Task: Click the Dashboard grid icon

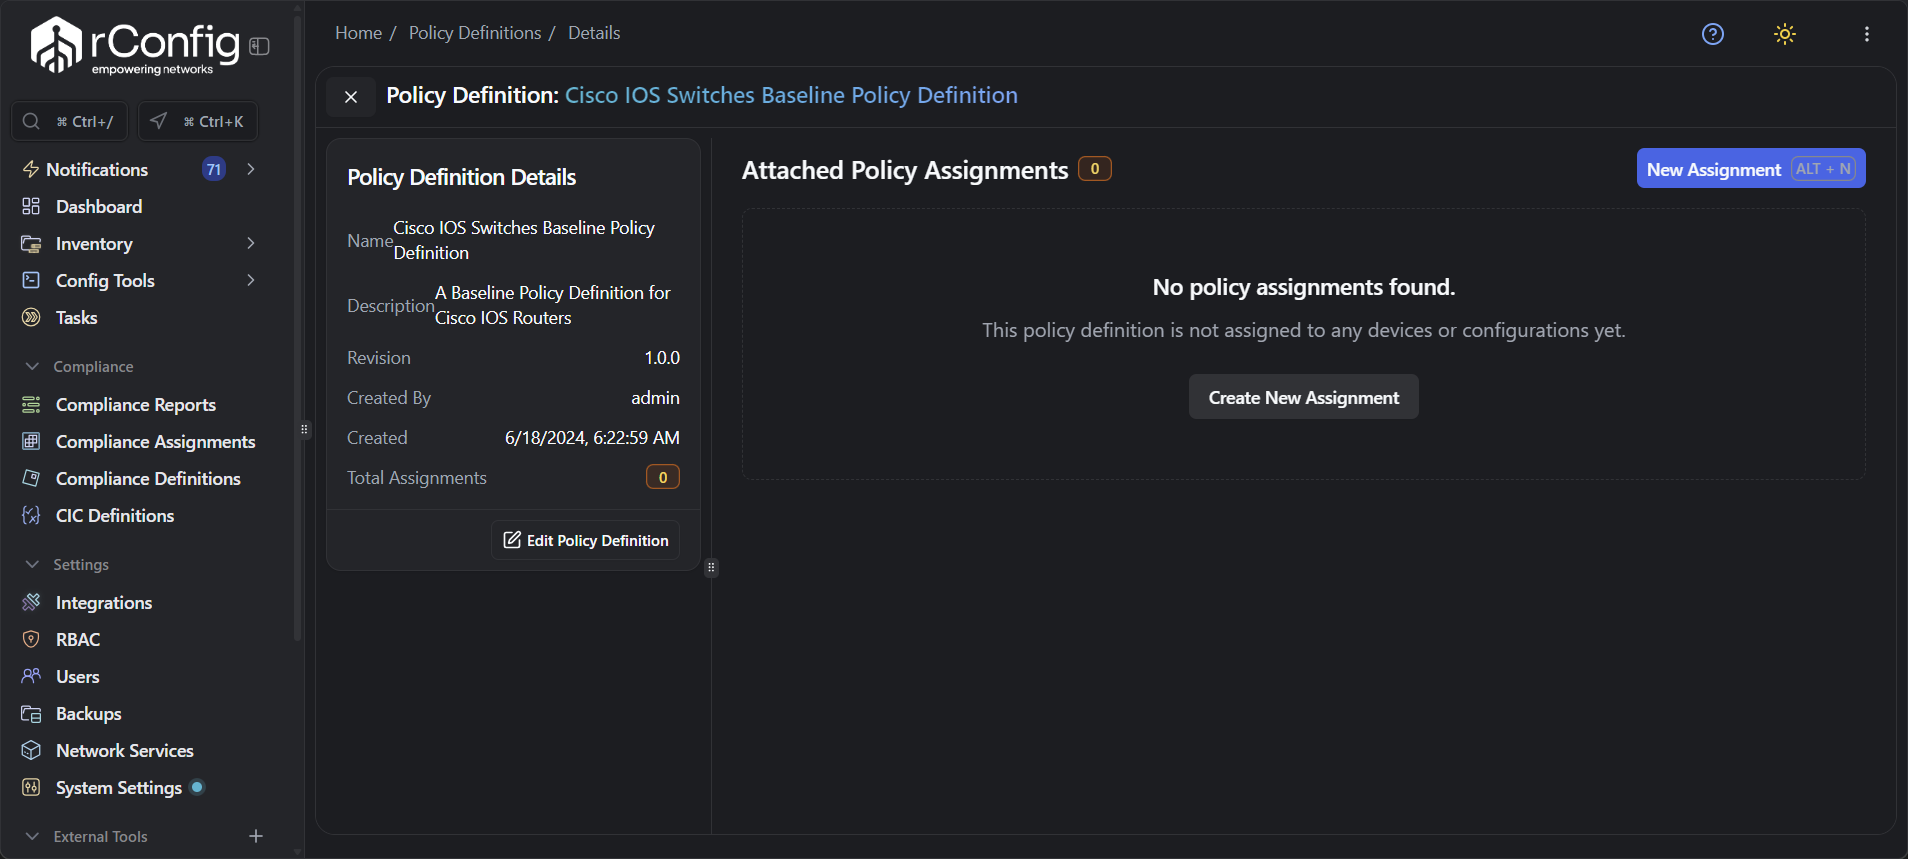Action: [x=31, y=206]
